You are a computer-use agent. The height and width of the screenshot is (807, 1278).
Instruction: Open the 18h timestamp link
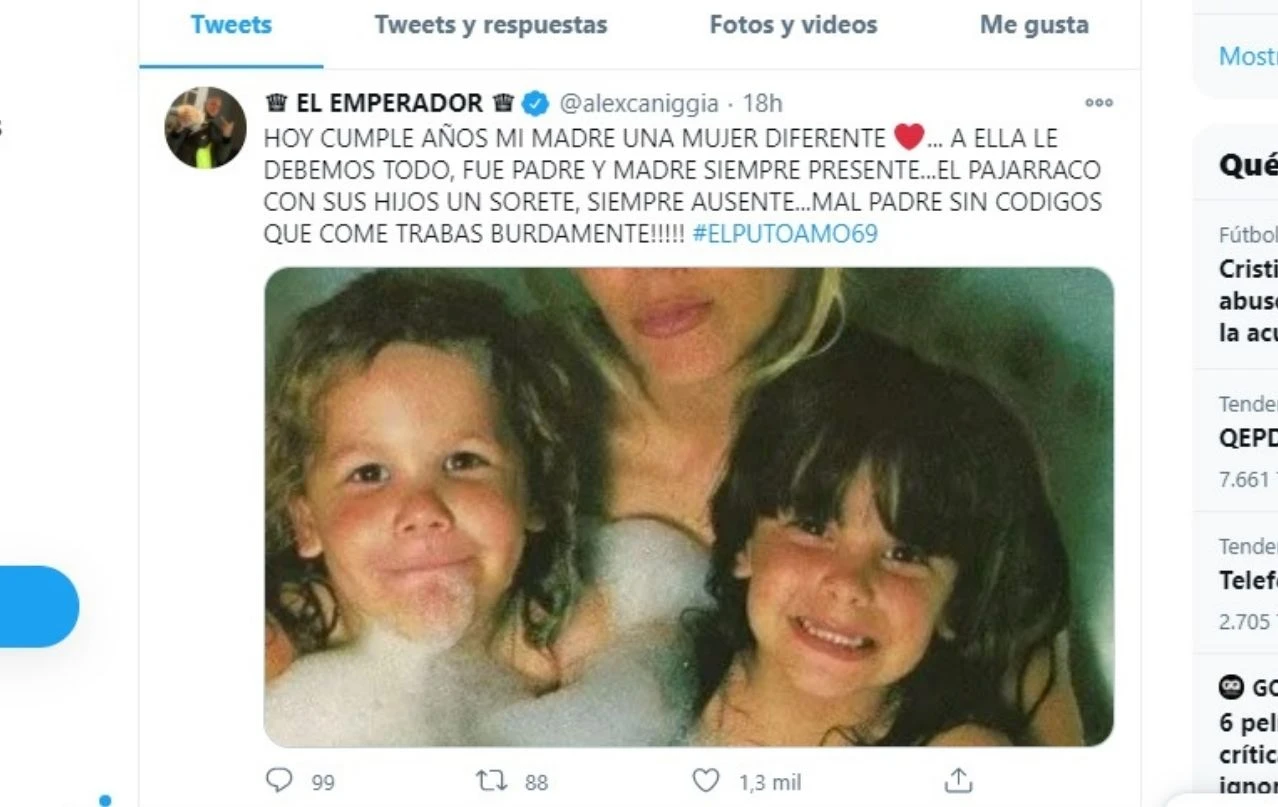pyautogui.click(x=763, y=102)
